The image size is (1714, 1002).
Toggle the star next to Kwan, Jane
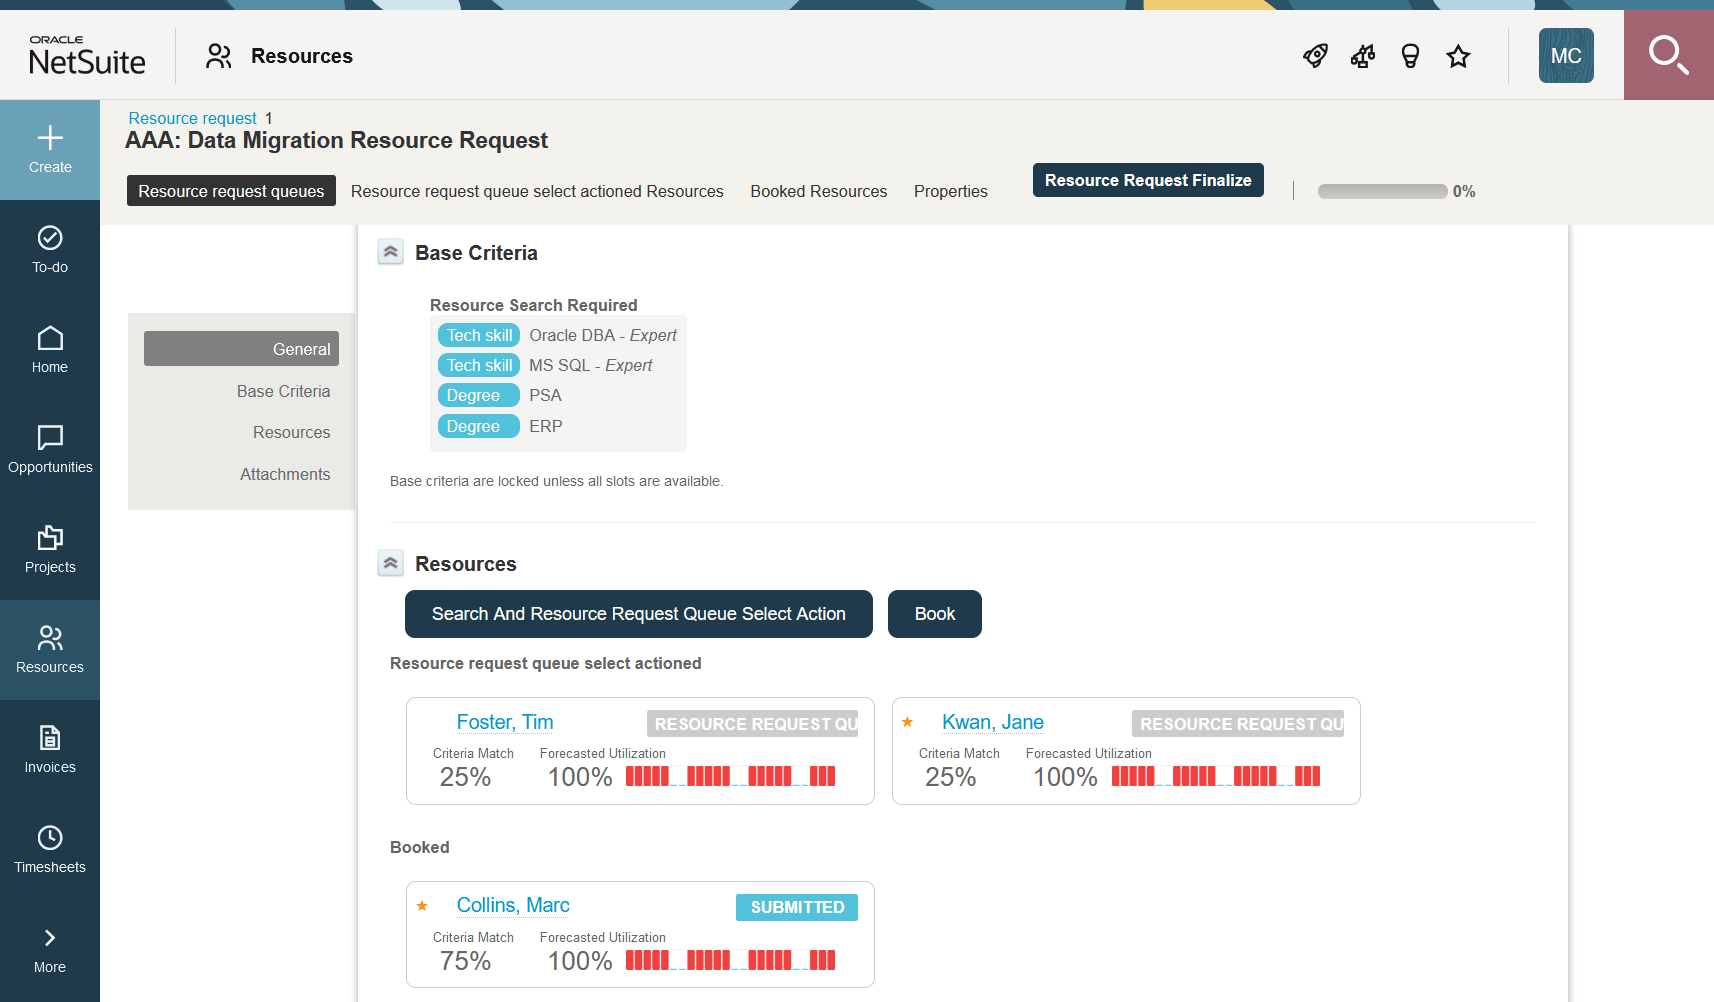coord(907,722)
